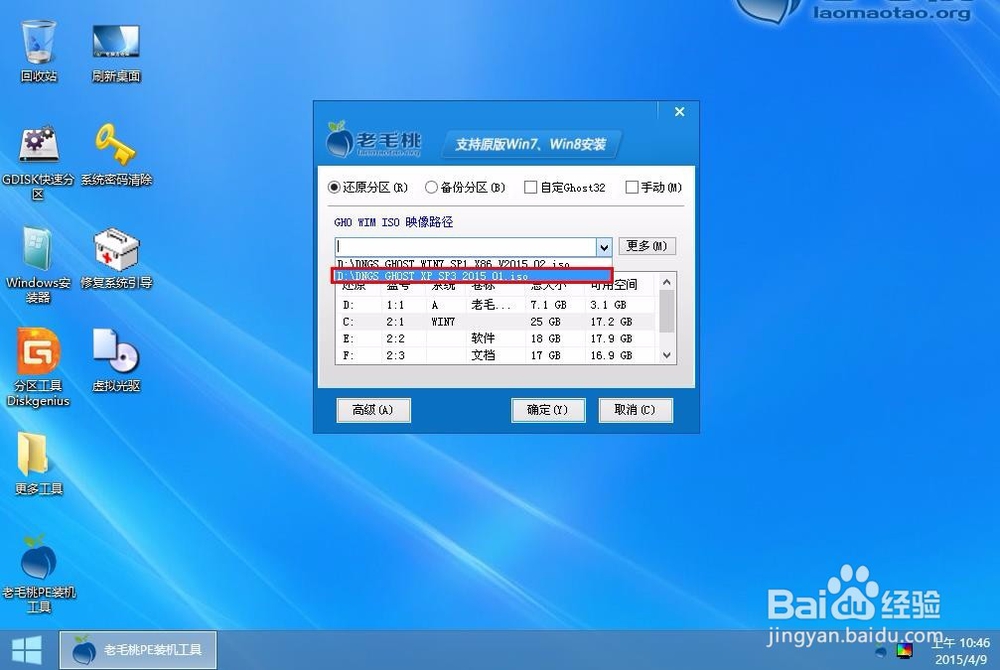Click partition list scroll up arrow
The height and width of the screenshot is (670, 1000).
[666, 282]
